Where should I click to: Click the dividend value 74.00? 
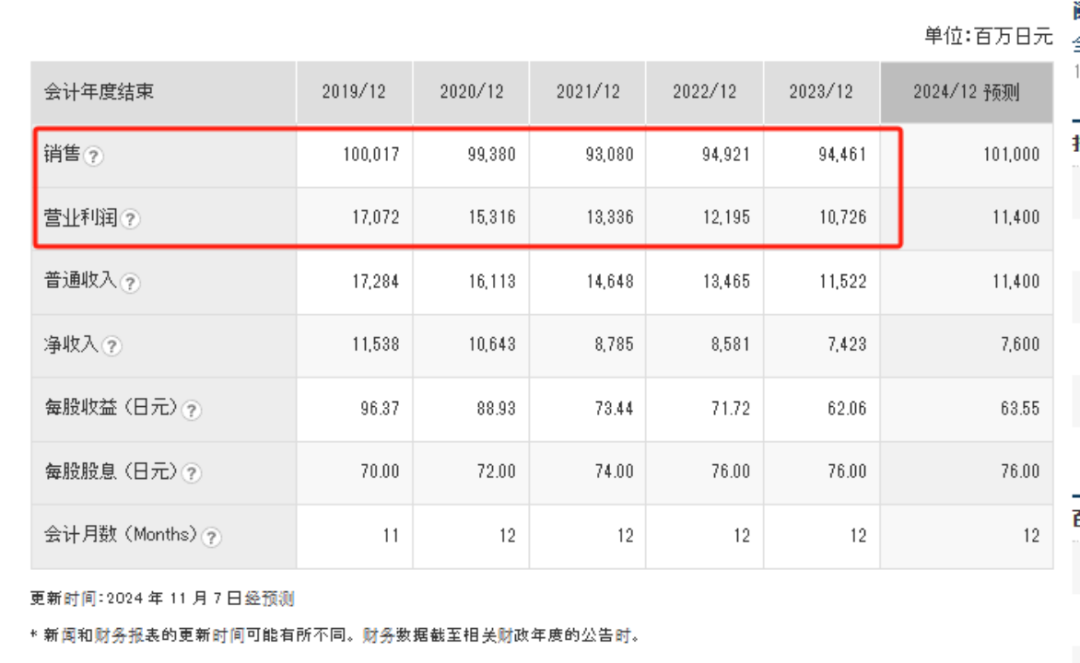[614, 472]
